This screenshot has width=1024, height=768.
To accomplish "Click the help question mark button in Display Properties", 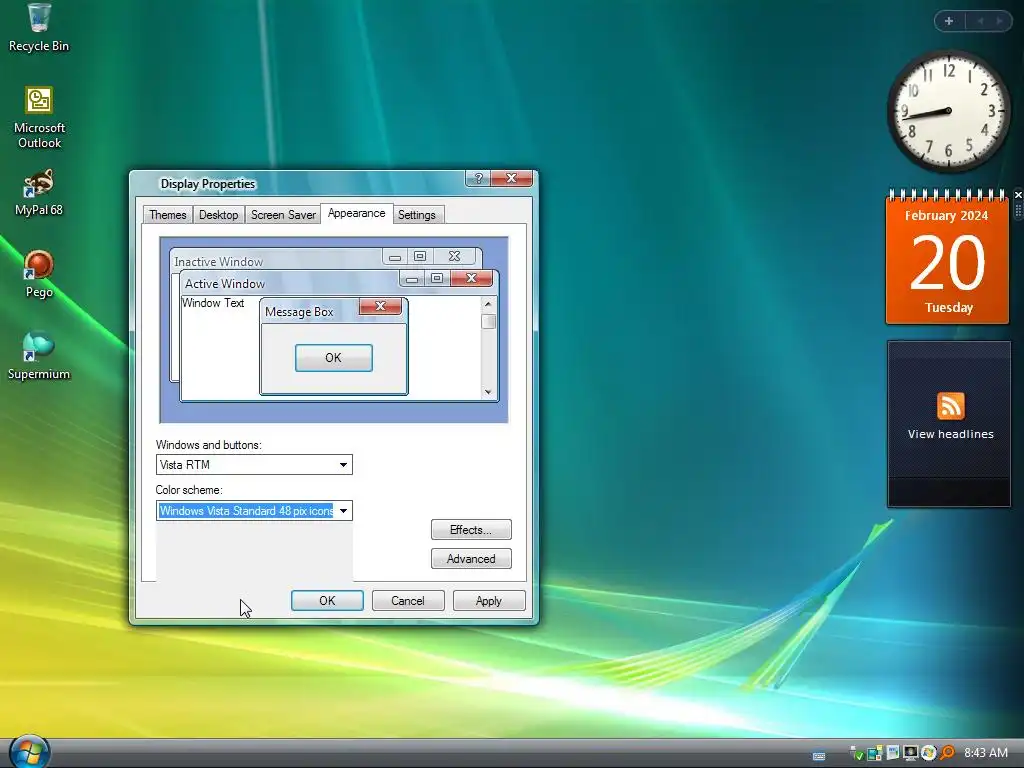I will [478, 178].
